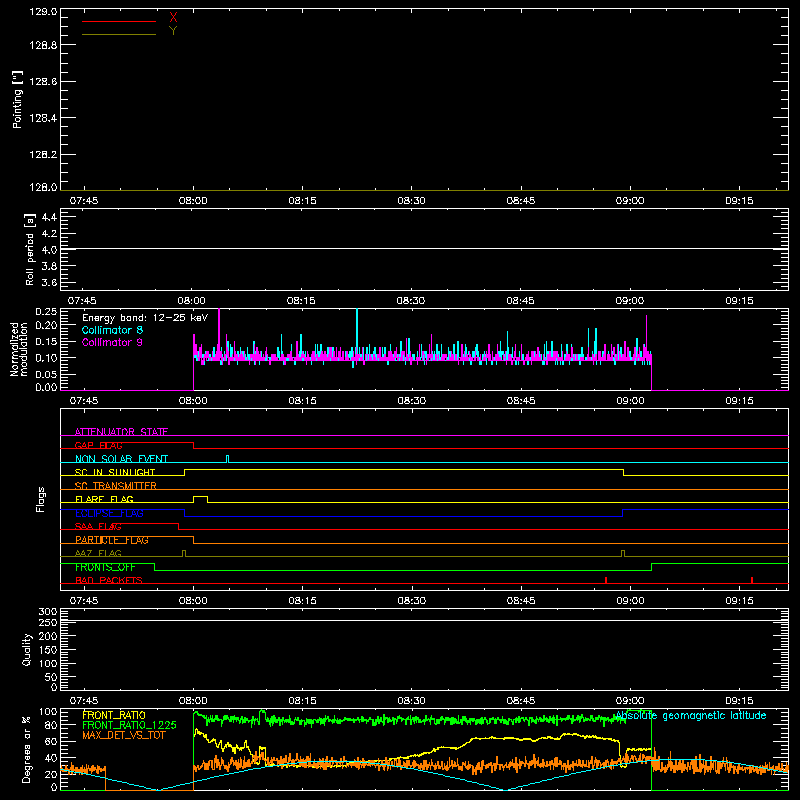Click the BAD_PACKETS red tick before 09:00

point(606,580)
